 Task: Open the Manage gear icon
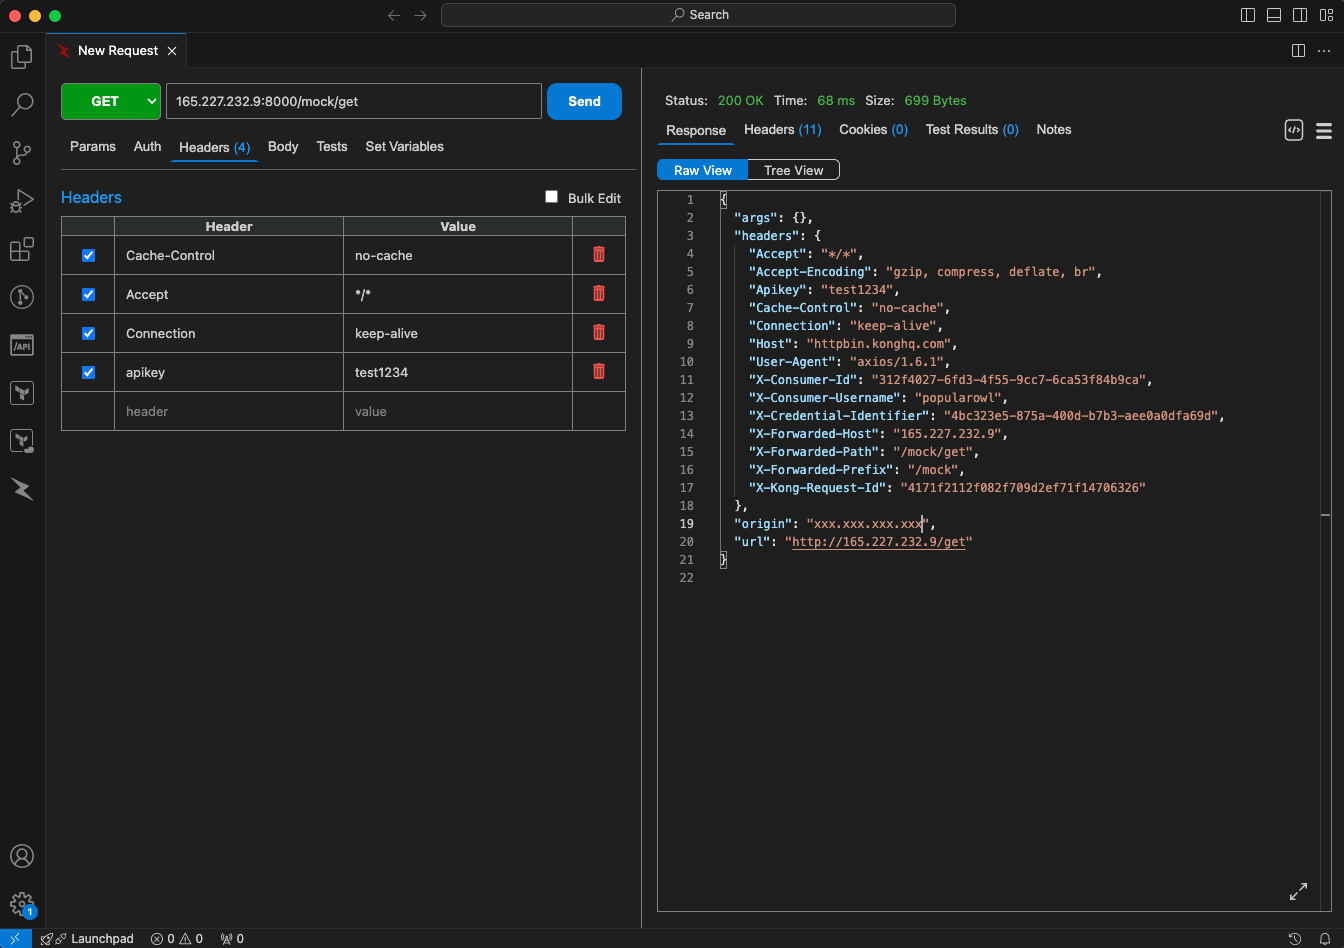click(22, 905)
